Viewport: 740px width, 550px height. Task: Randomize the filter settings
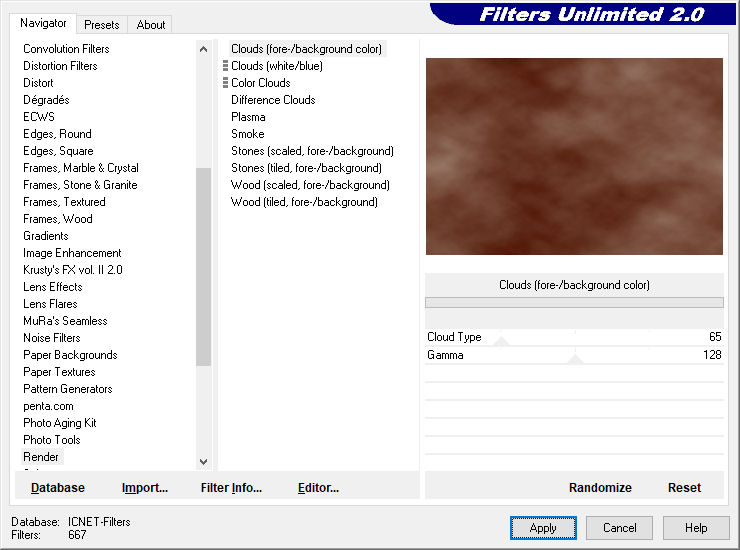(600, 488)
